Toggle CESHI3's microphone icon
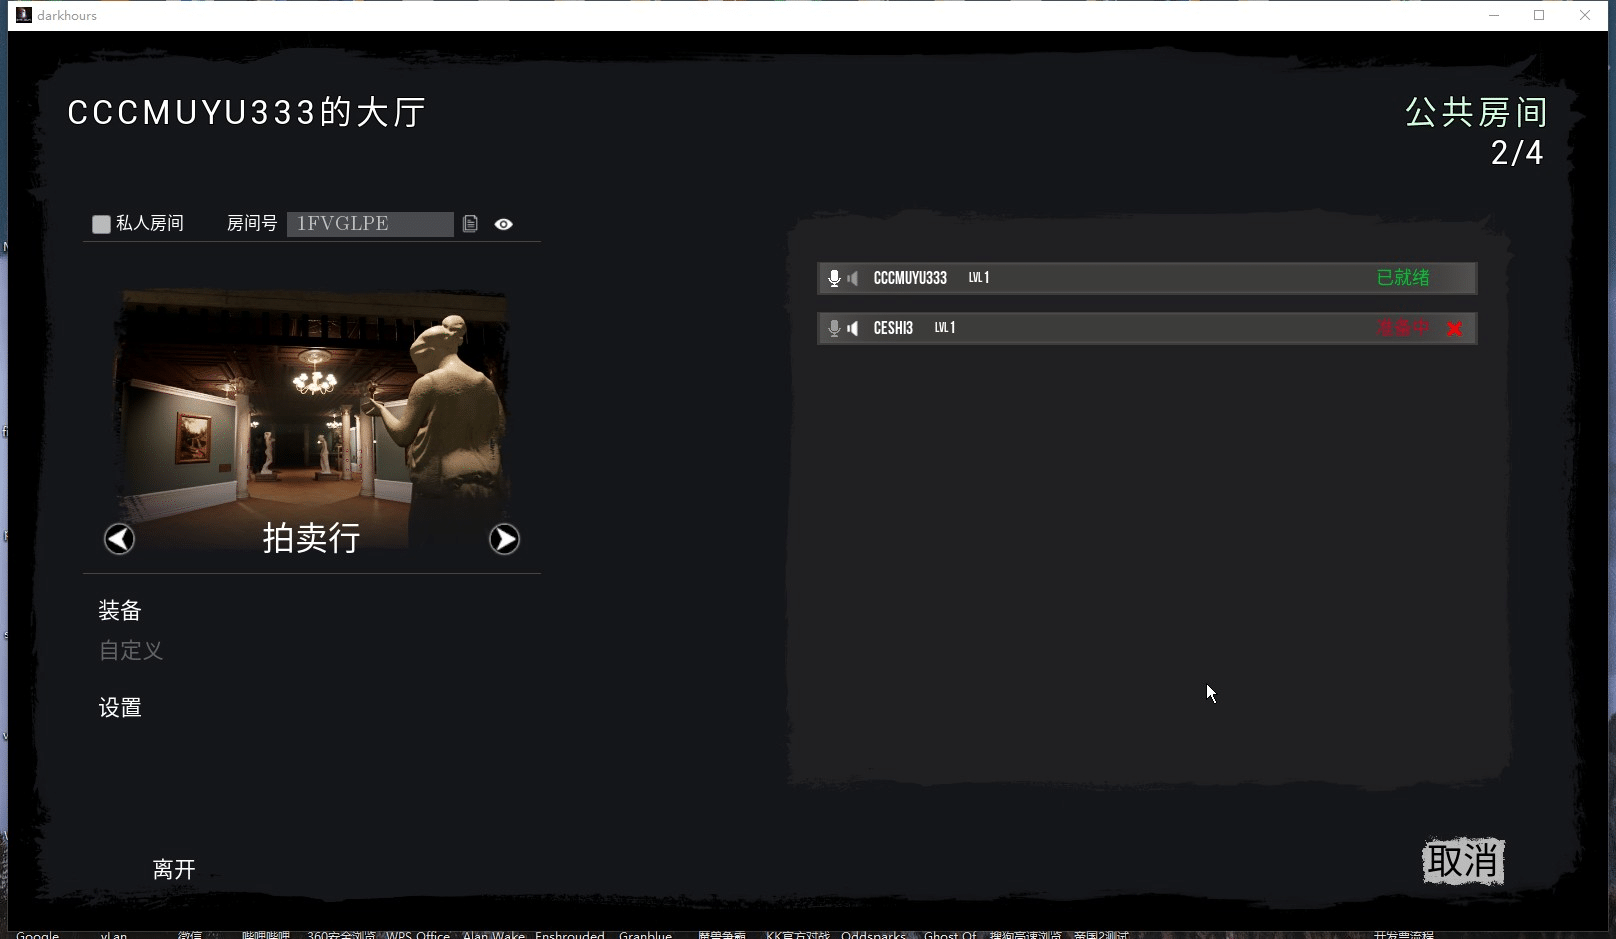 click(x=834, y=328)
